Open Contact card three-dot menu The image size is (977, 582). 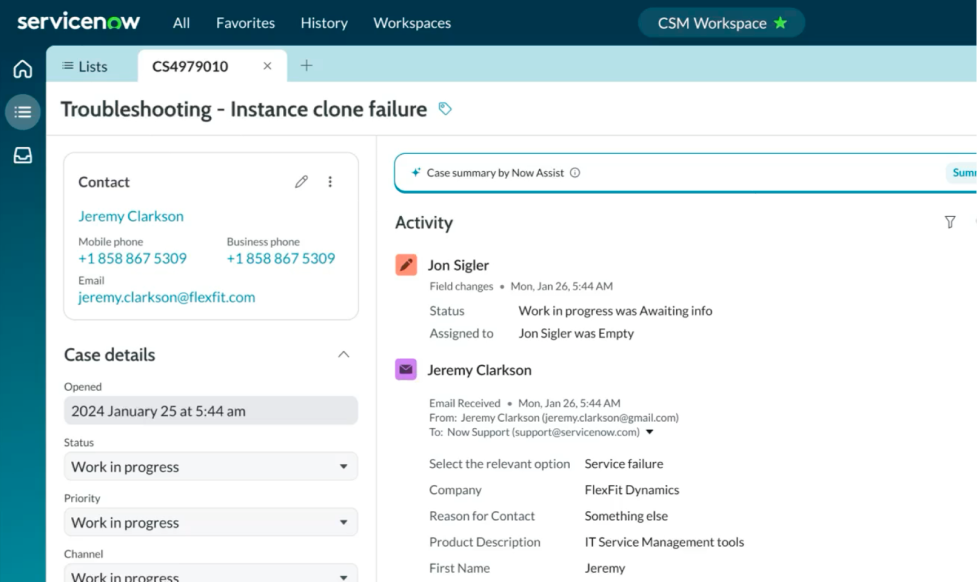coord(330,182)
